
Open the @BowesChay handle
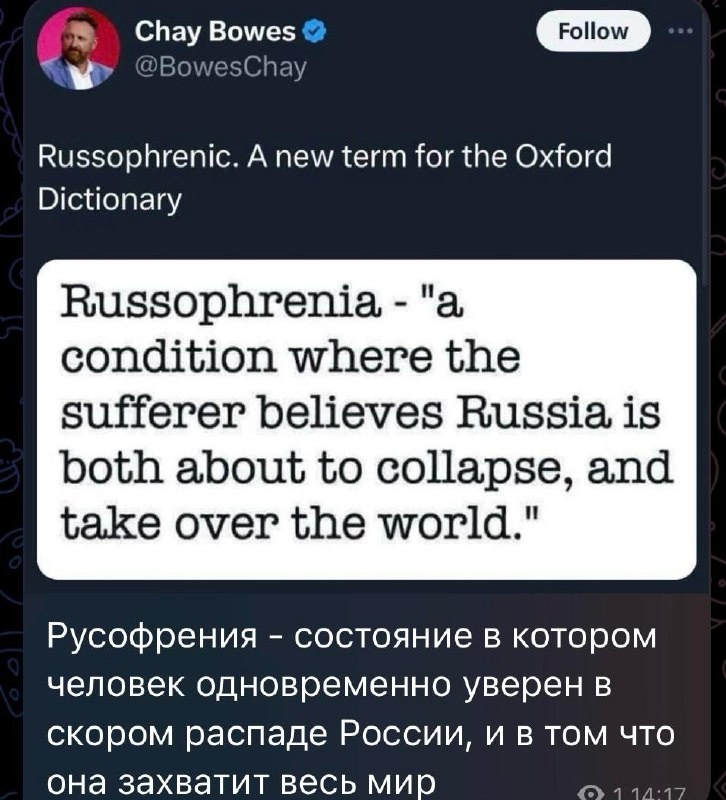(x=220, y=66)
